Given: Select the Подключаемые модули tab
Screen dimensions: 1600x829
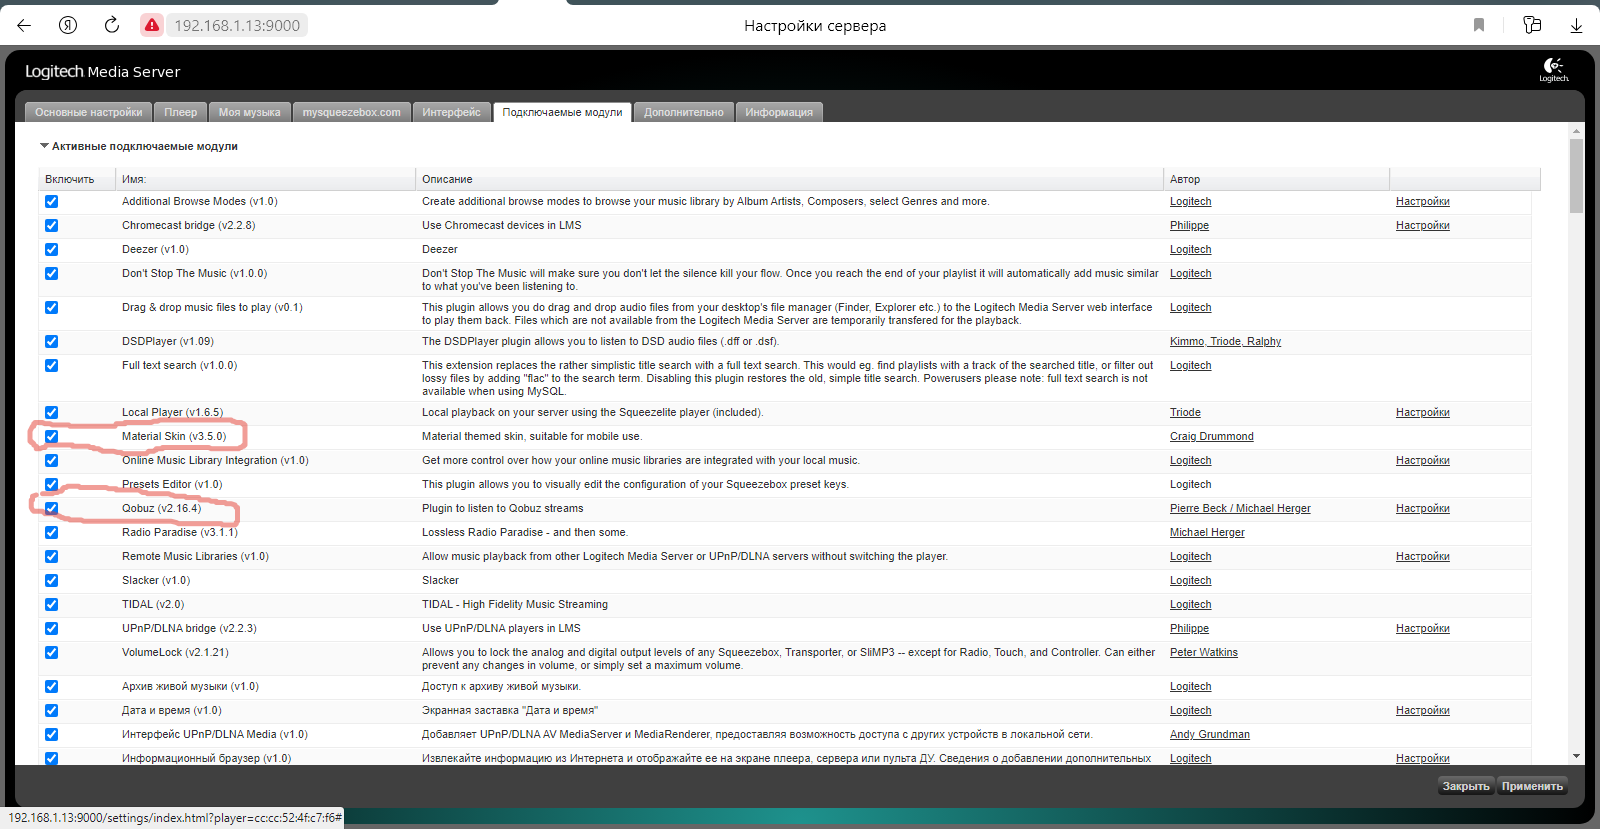Looking at the screenshot, I should (562, 112).
